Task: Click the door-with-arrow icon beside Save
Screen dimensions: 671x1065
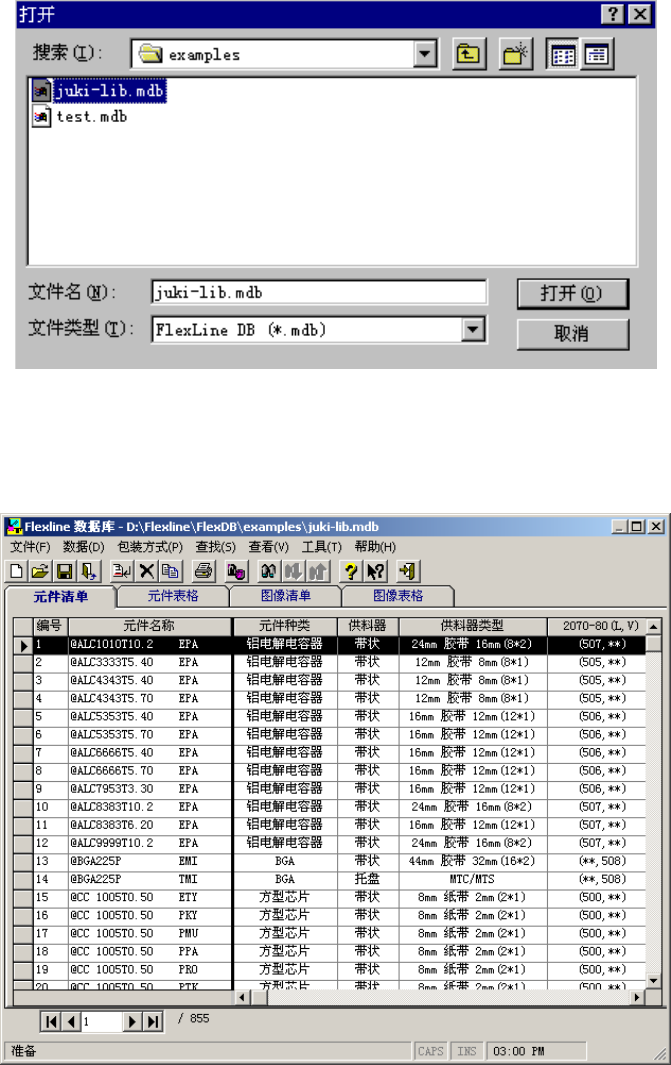Action: [x=89, y=571]
